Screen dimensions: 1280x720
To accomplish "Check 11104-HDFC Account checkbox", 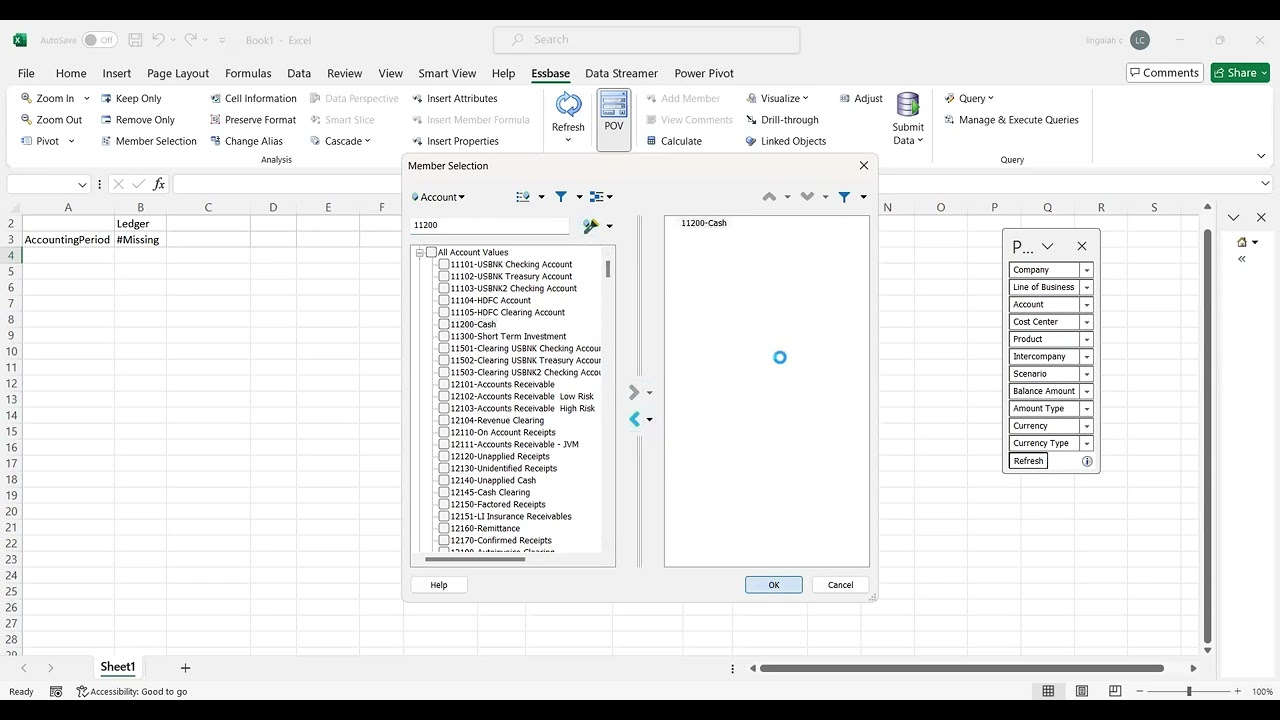I will [444, 300].
